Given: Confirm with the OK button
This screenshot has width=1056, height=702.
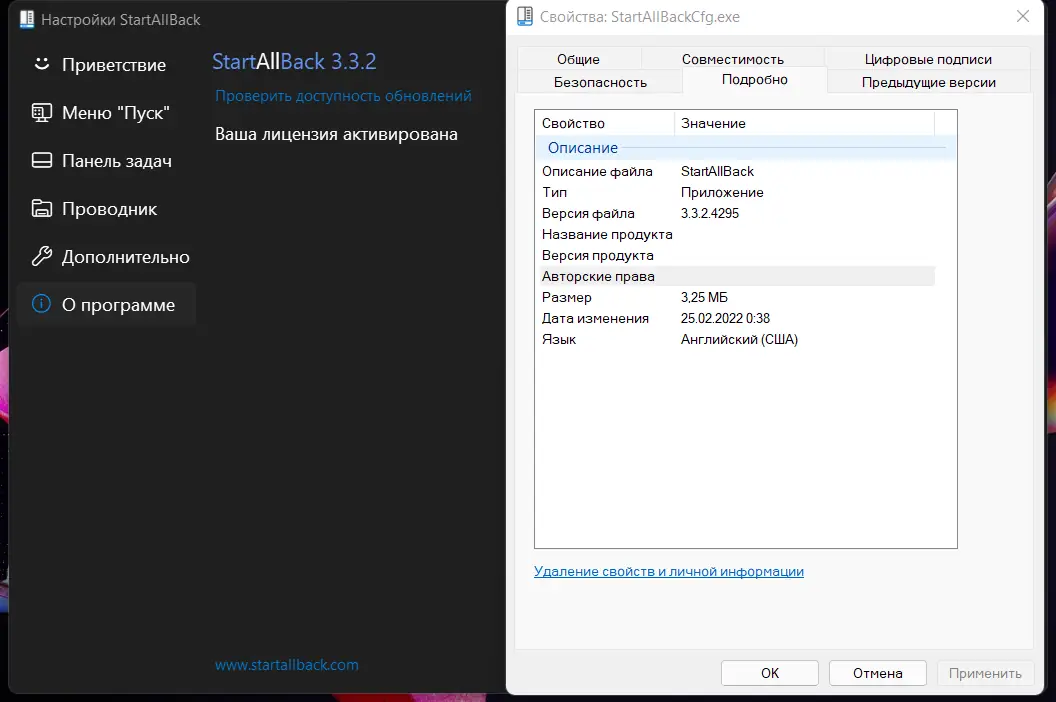Looking at the screenshot, I should point(770,673).
